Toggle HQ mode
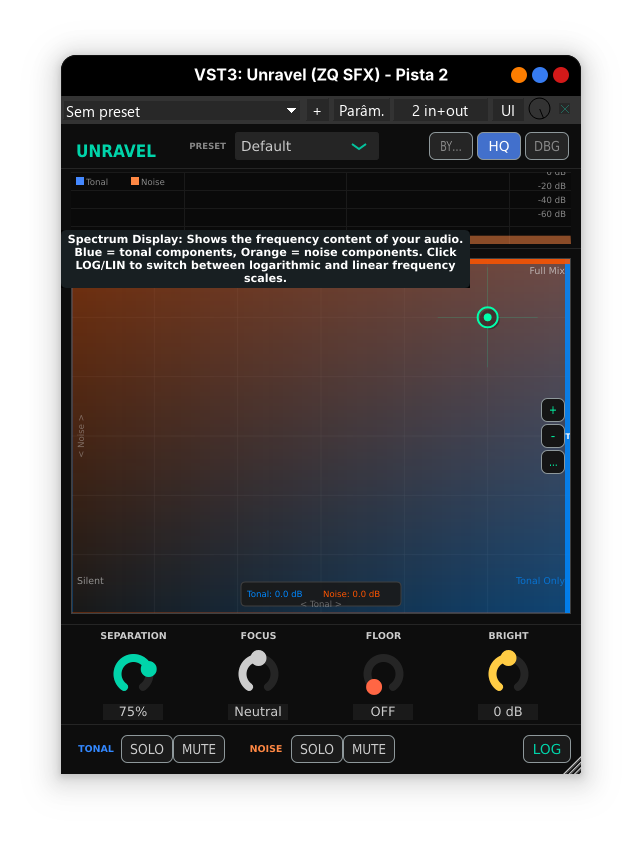This screenshot has width=642, height=841. [x=498, y=146]
